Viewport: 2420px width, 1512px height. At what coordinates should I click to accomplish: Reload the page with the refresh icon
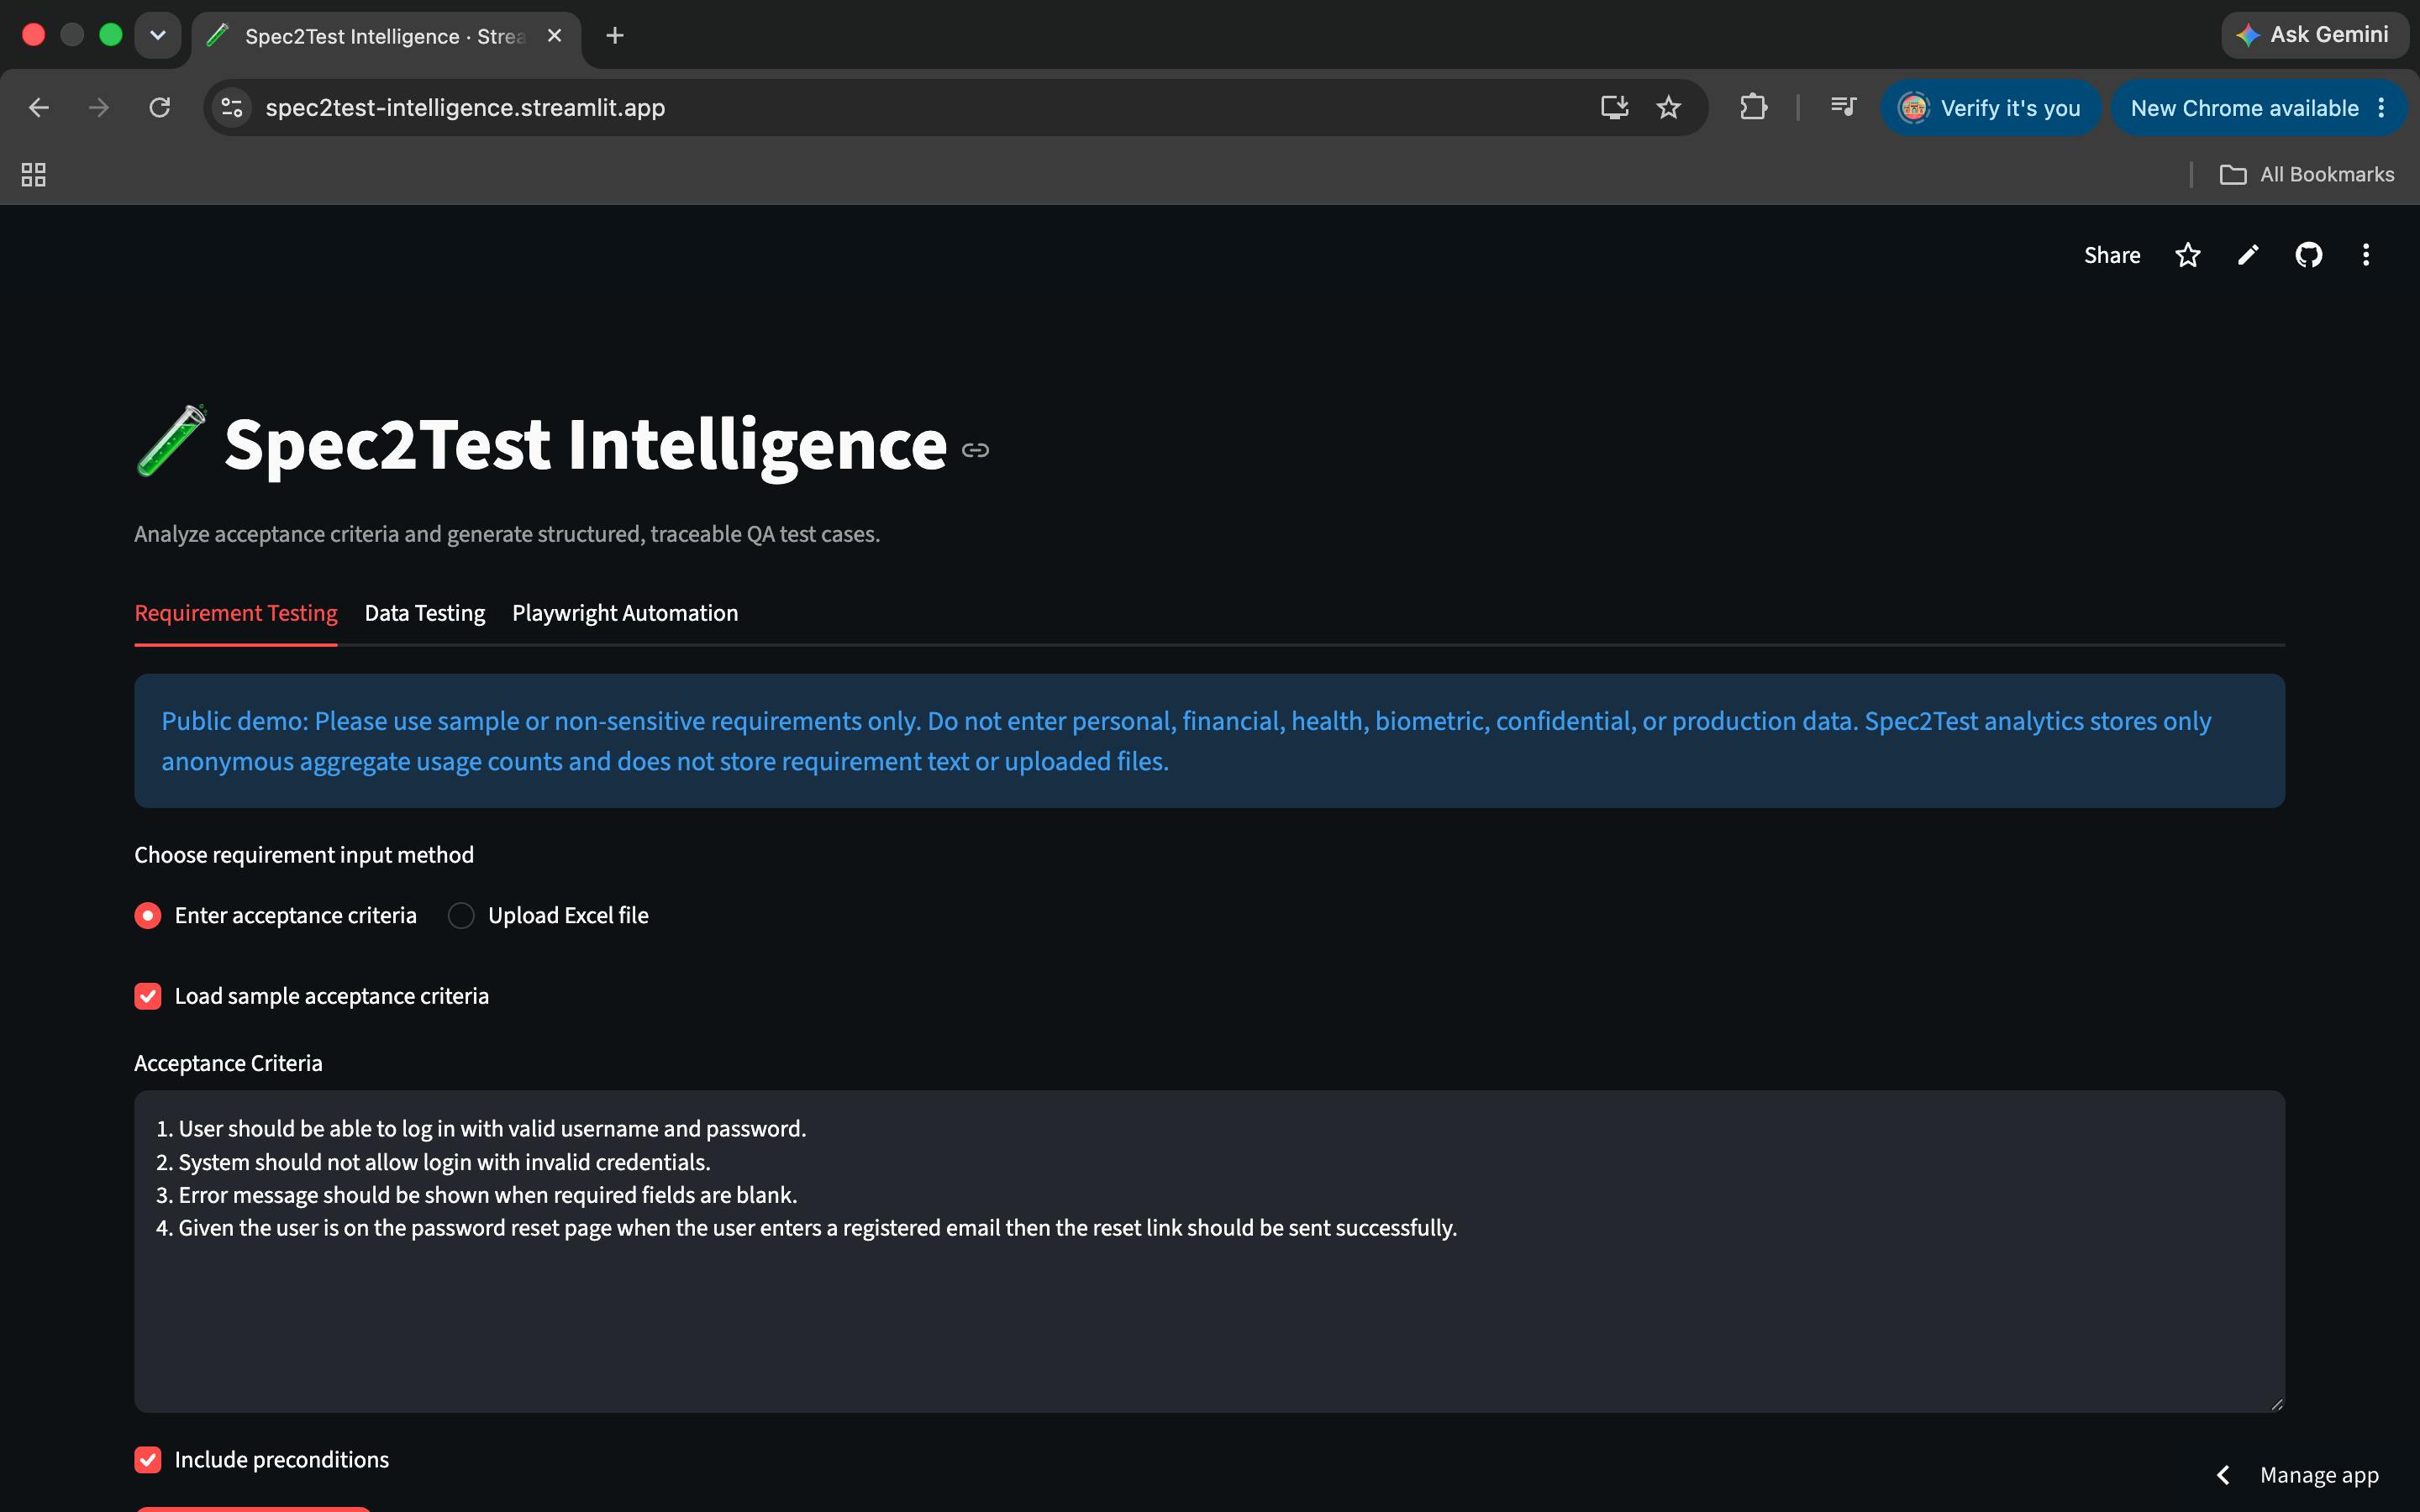160,107
